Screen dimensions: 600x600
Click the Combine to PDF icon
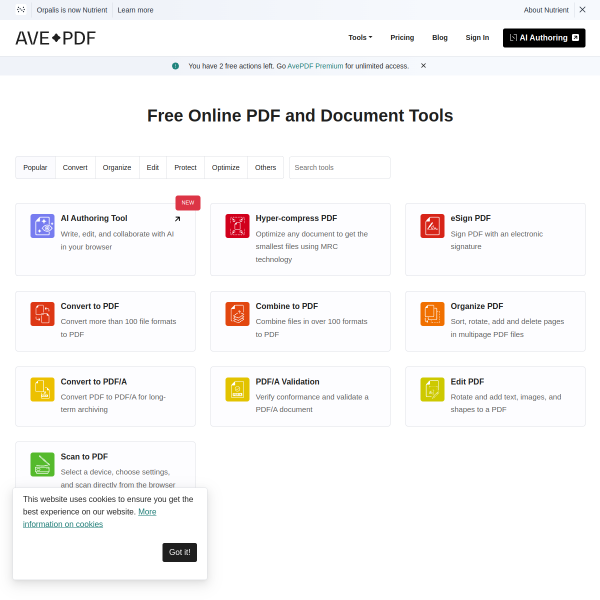point(237,314)
